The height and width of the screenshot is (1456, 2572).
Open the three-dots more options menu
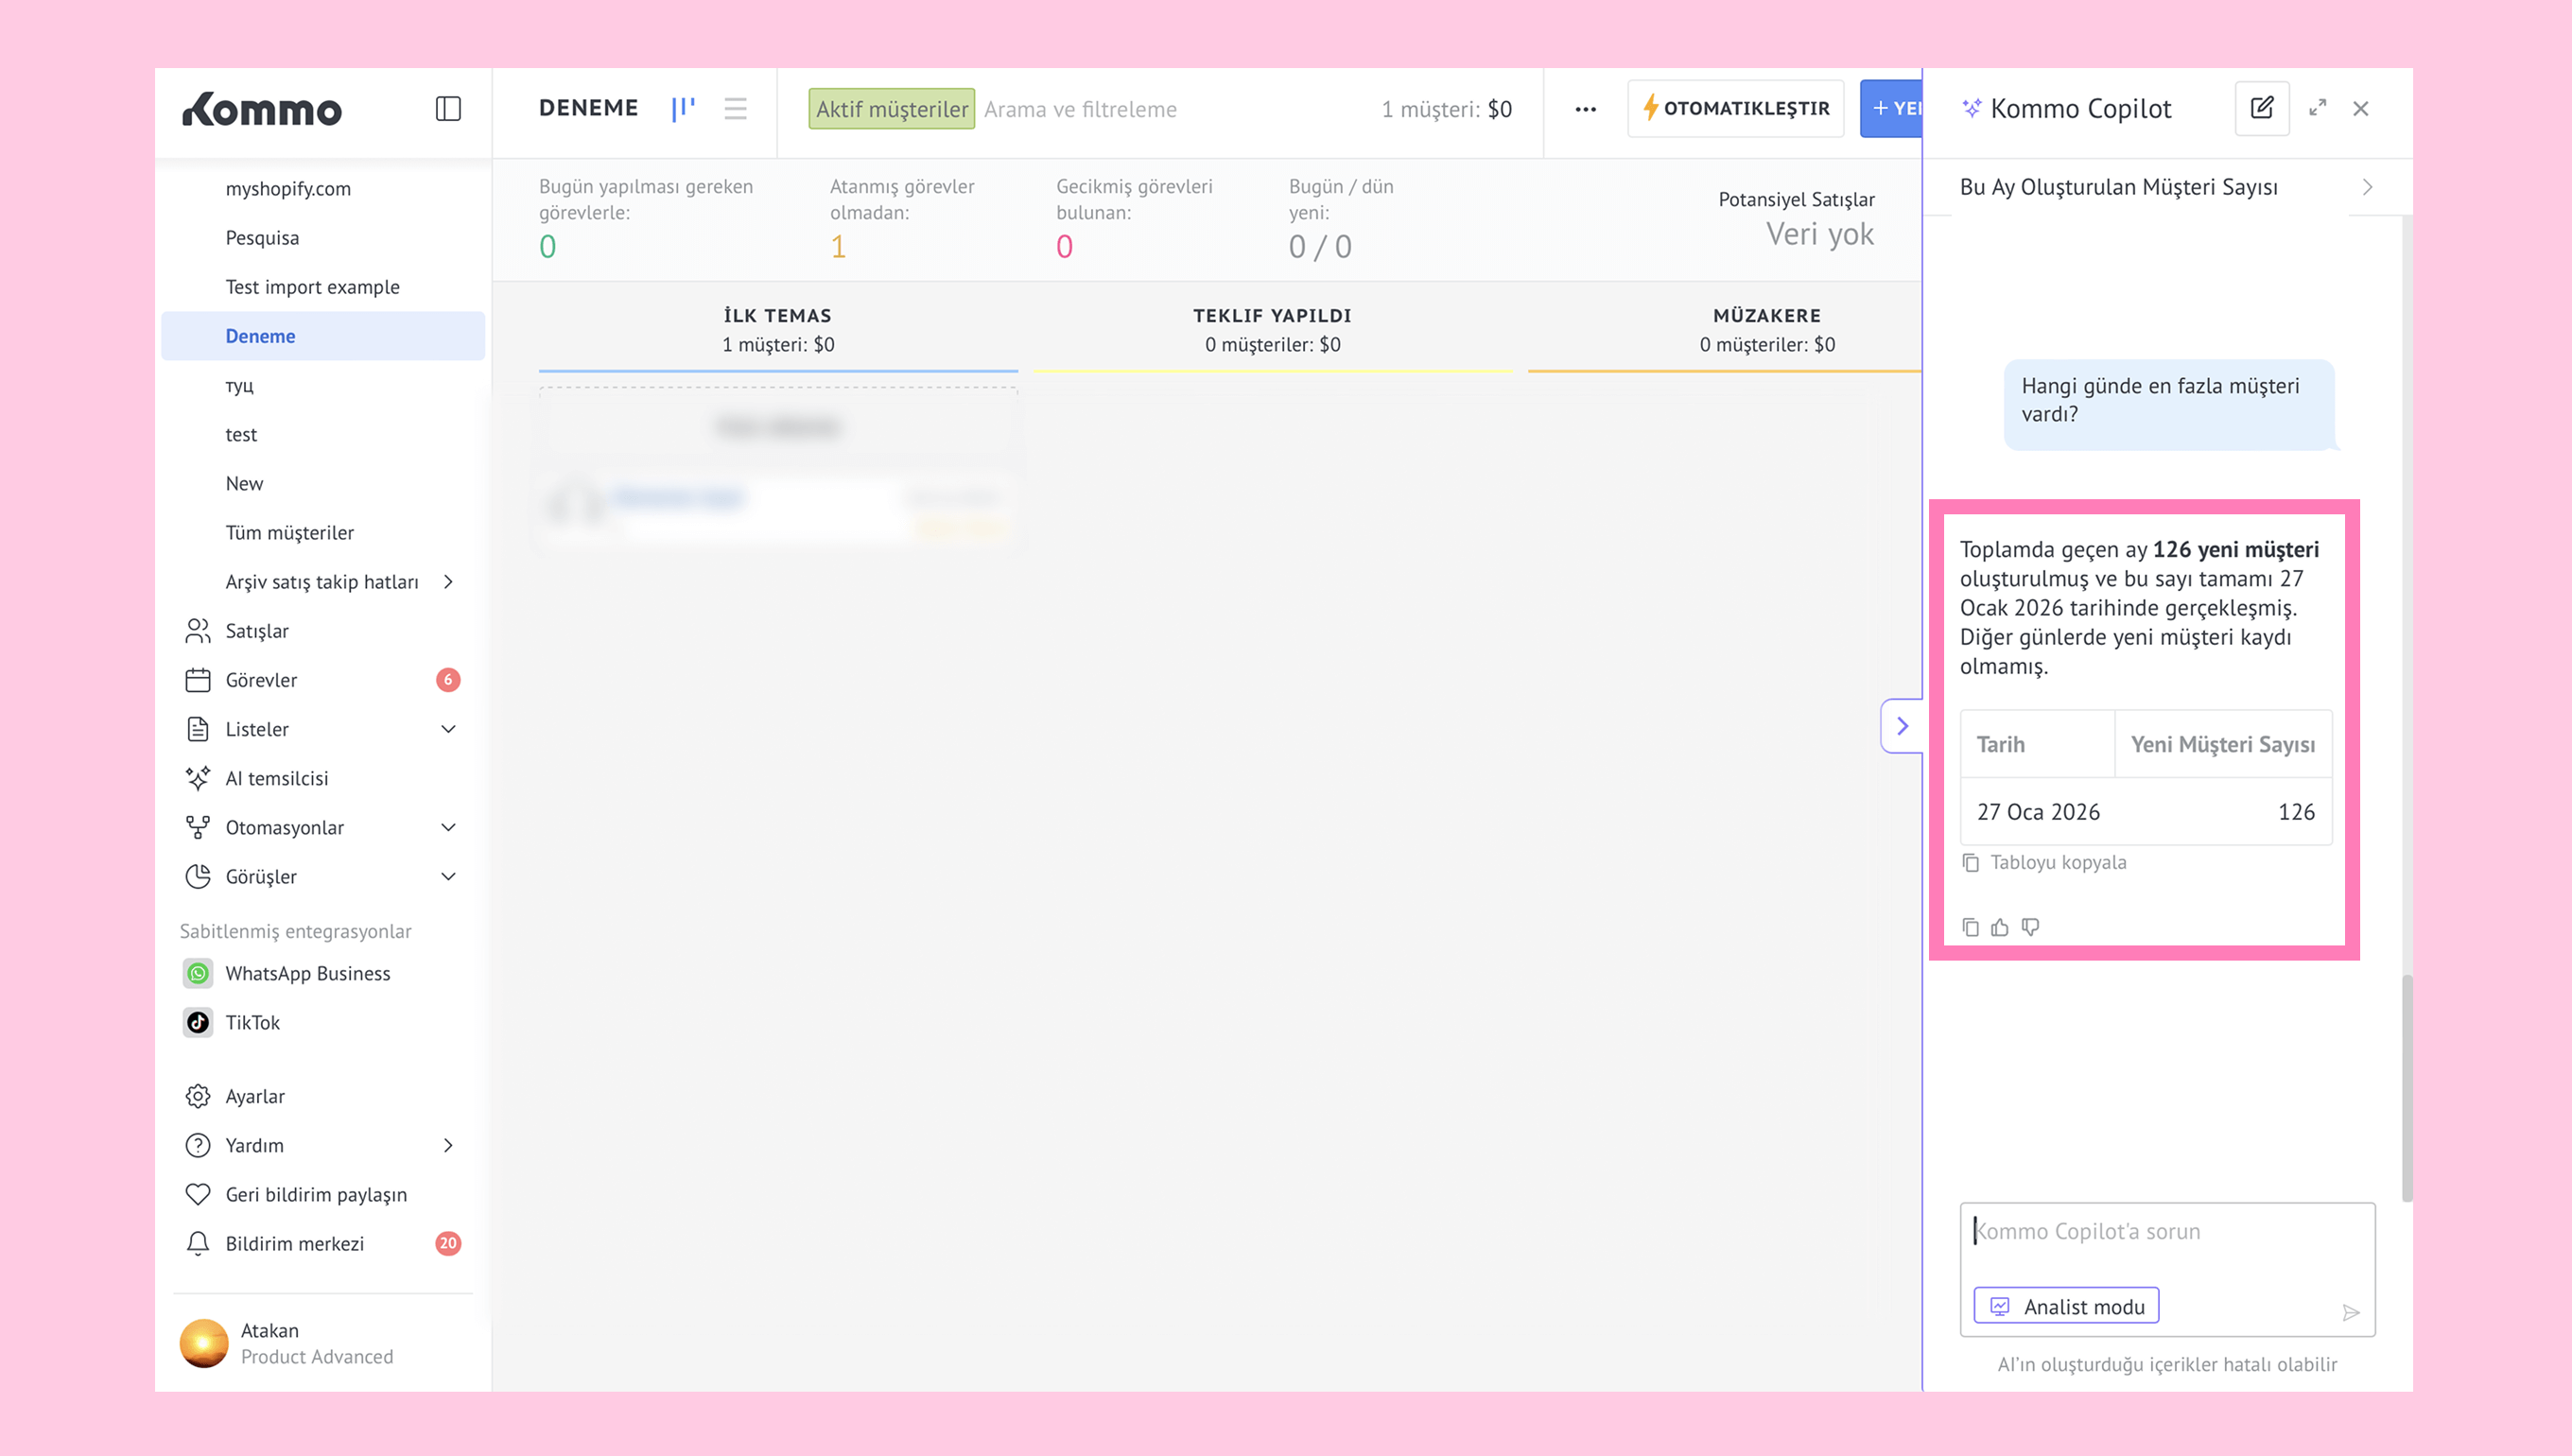[1585, 109]
